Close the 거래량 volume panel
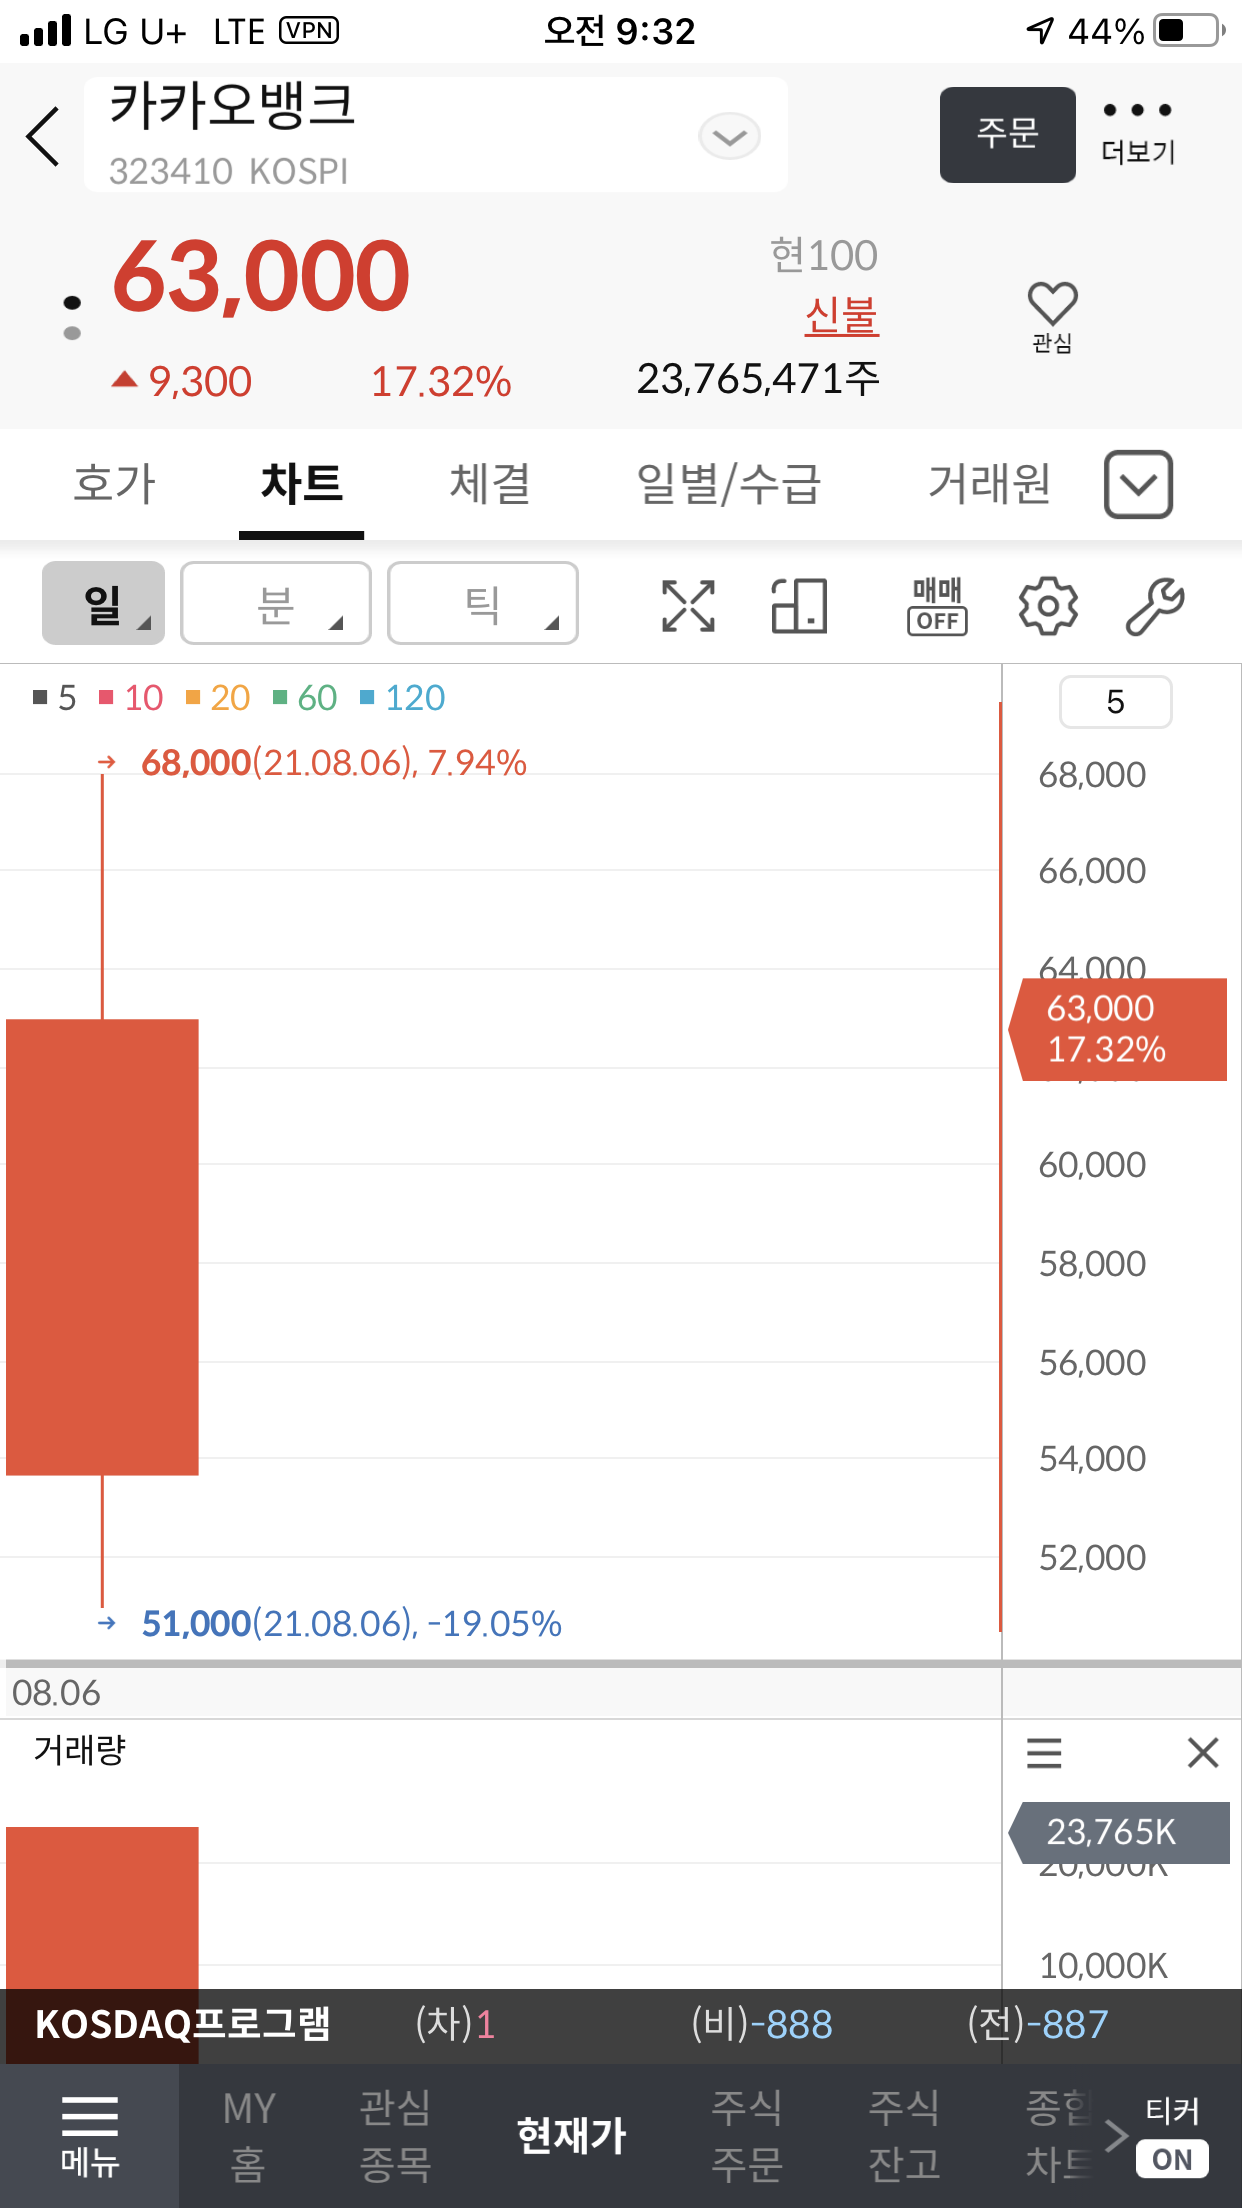The height and width of the screenshot is (2208, 1242). (1202, 1753)
